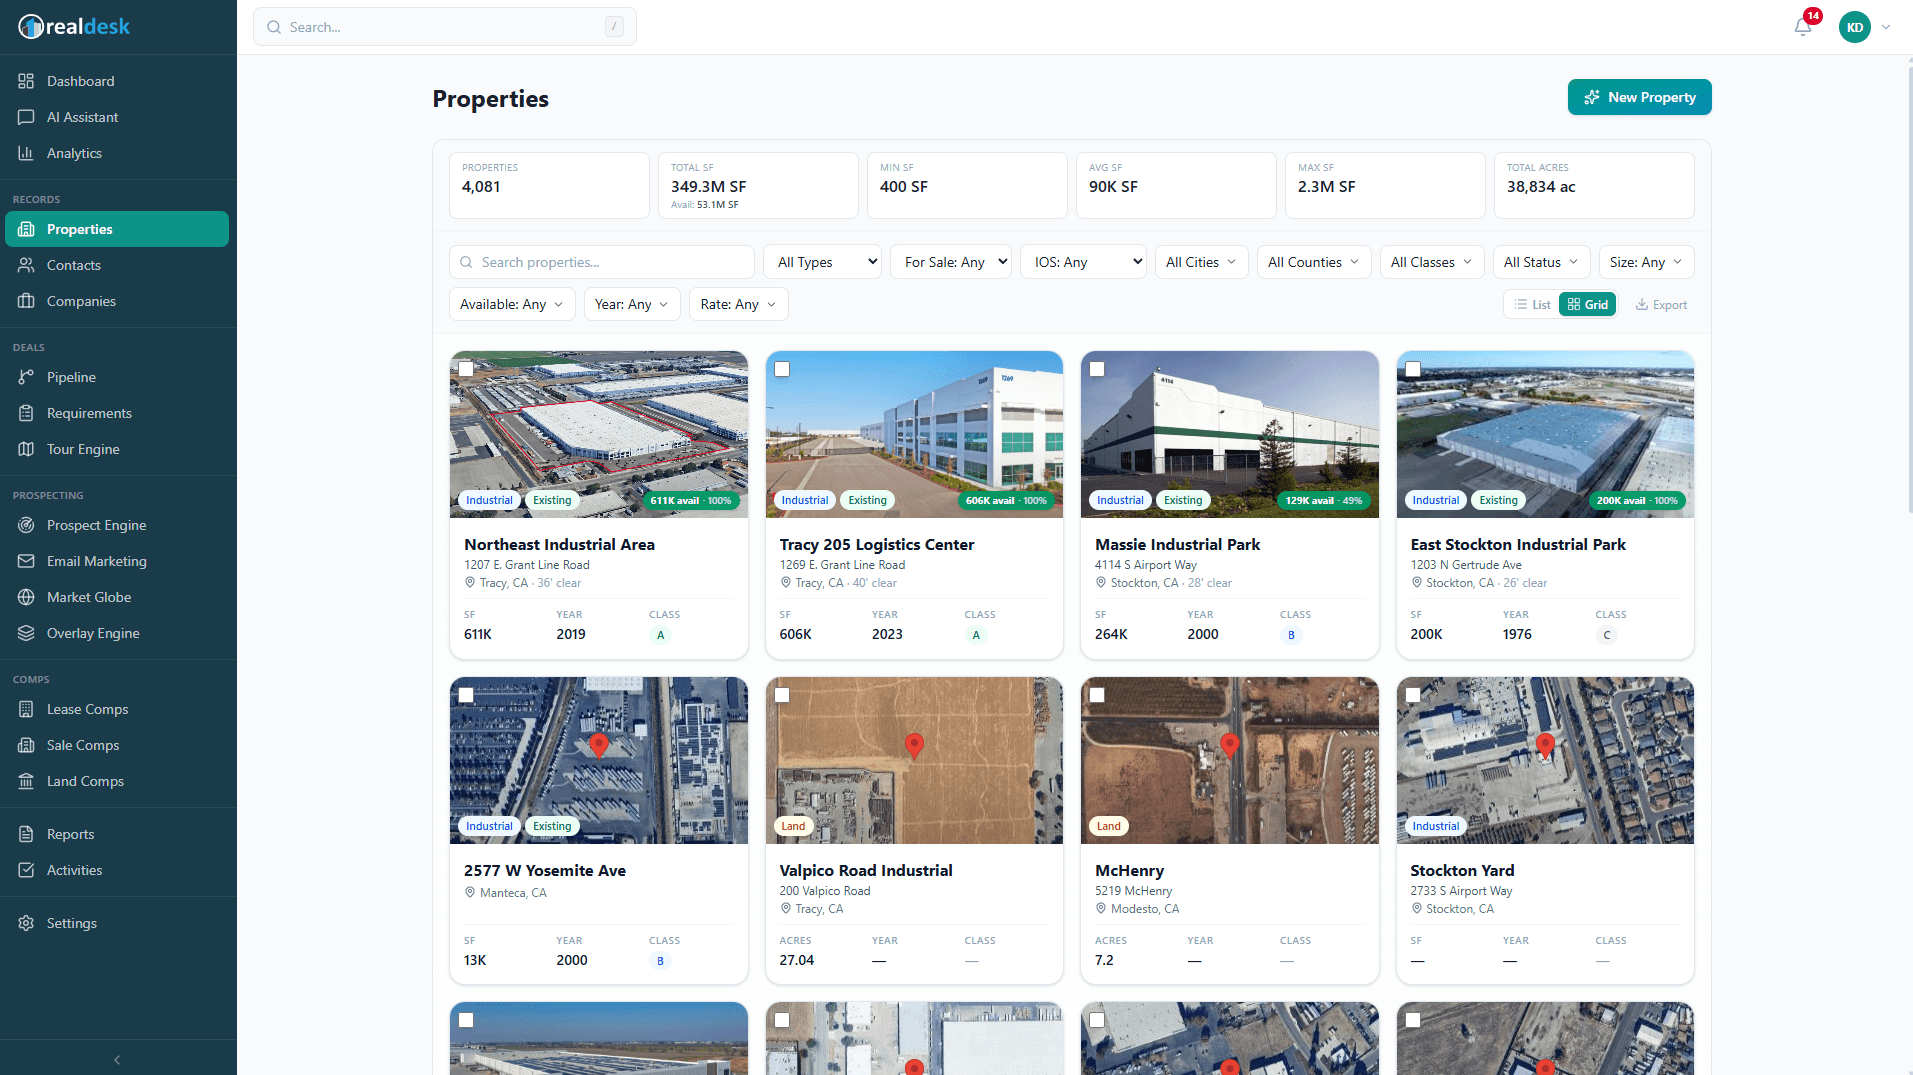Click the map pin on Valpico Road thumbnail
The image size is (1913, 1075).
coord(914,745)
